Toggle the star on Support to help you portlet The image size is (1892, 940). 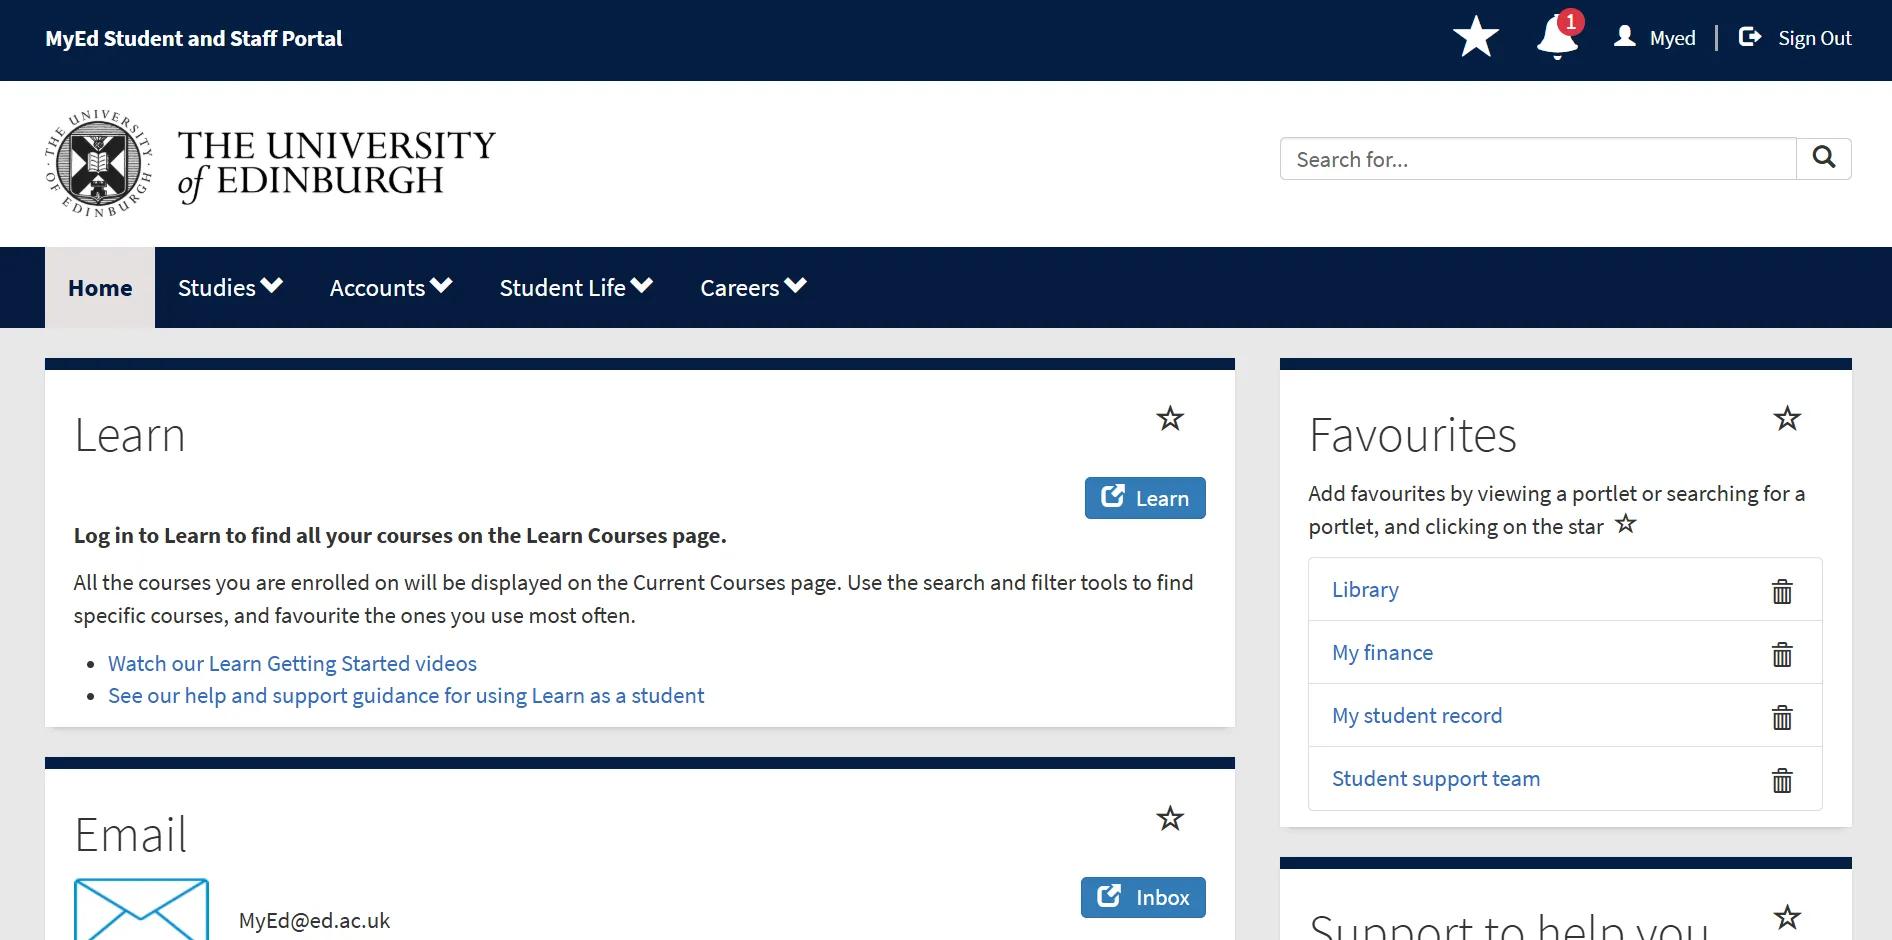1787,916
